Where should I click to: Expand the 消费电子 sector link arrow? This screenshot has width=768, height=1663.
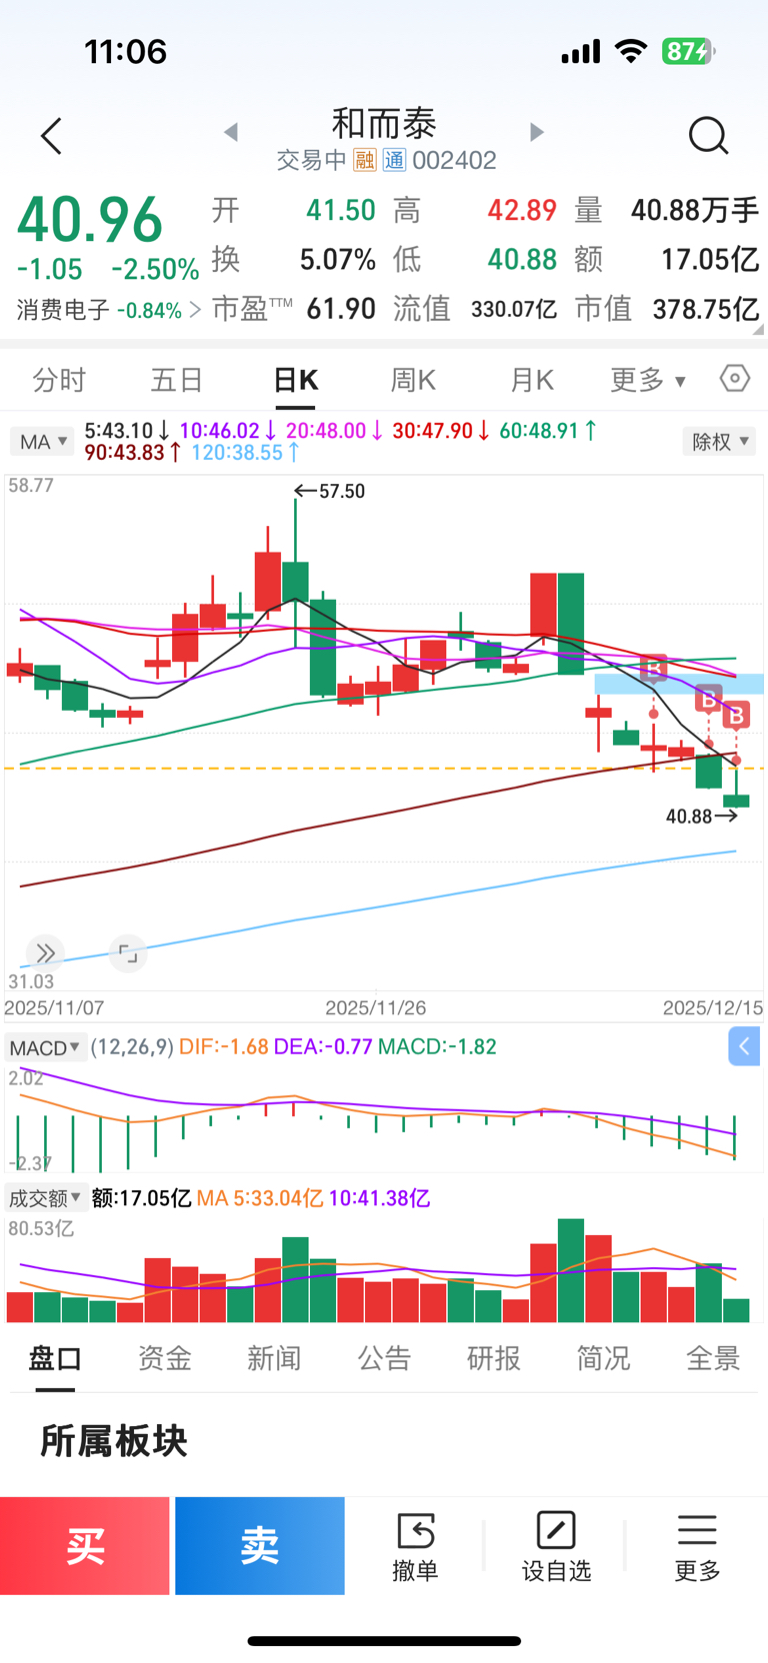tap(195, 310)
